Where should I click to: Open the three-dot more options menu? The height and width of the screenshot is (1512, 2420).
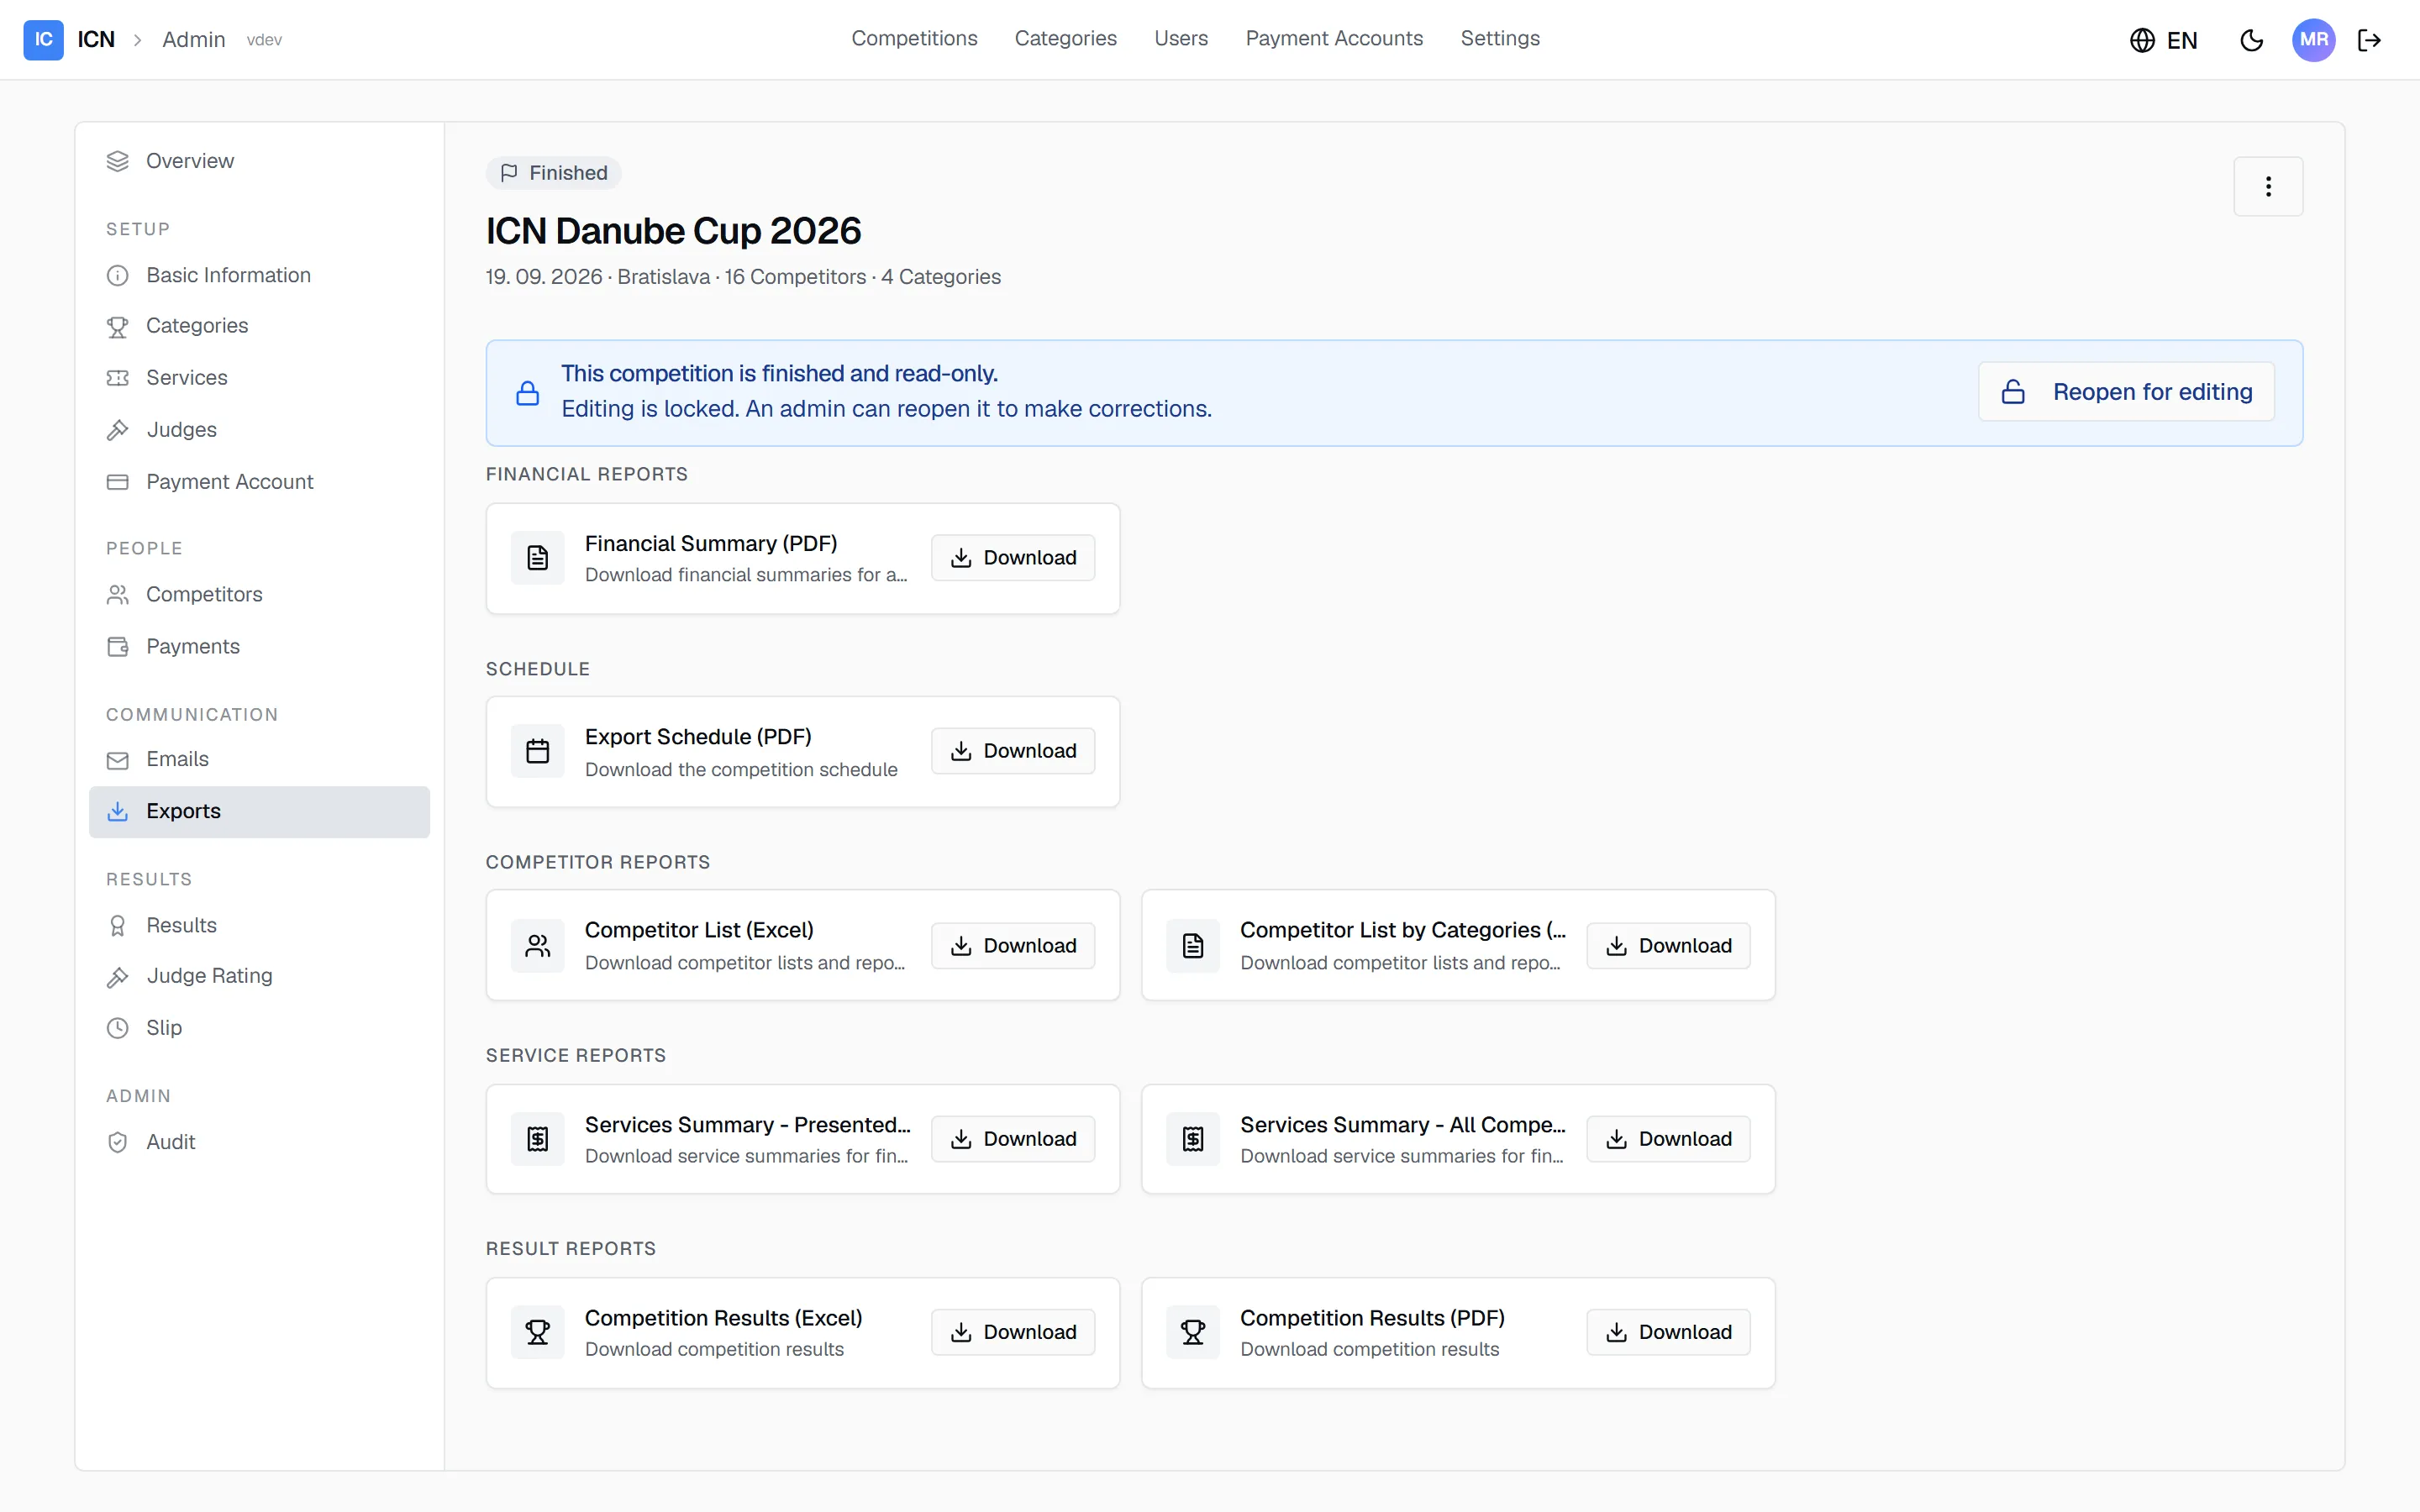[2268, 186]
